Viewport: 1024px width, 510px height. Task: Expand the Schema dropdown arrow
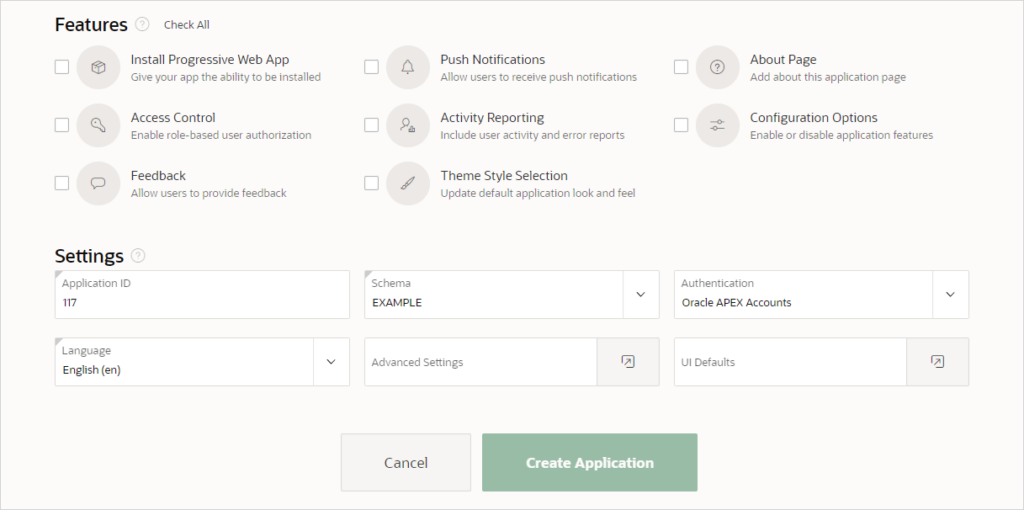pos(641,295)
